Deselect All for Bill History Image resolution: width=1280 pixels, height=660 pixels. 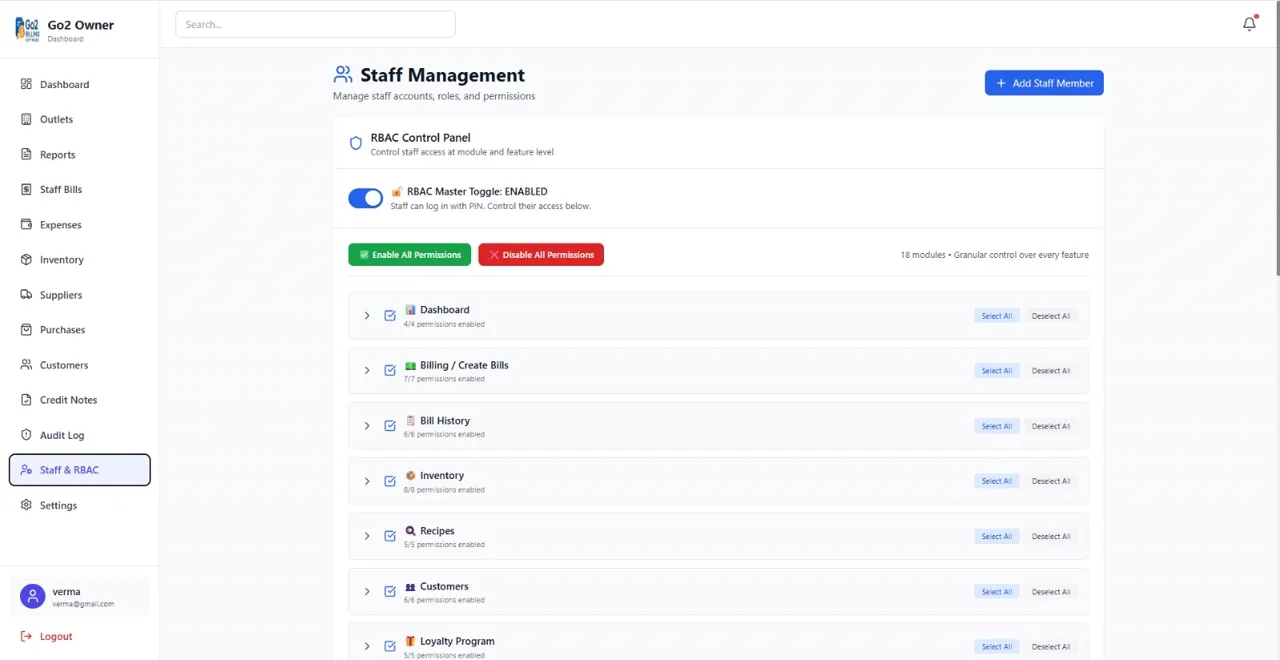pos(1051,426)
